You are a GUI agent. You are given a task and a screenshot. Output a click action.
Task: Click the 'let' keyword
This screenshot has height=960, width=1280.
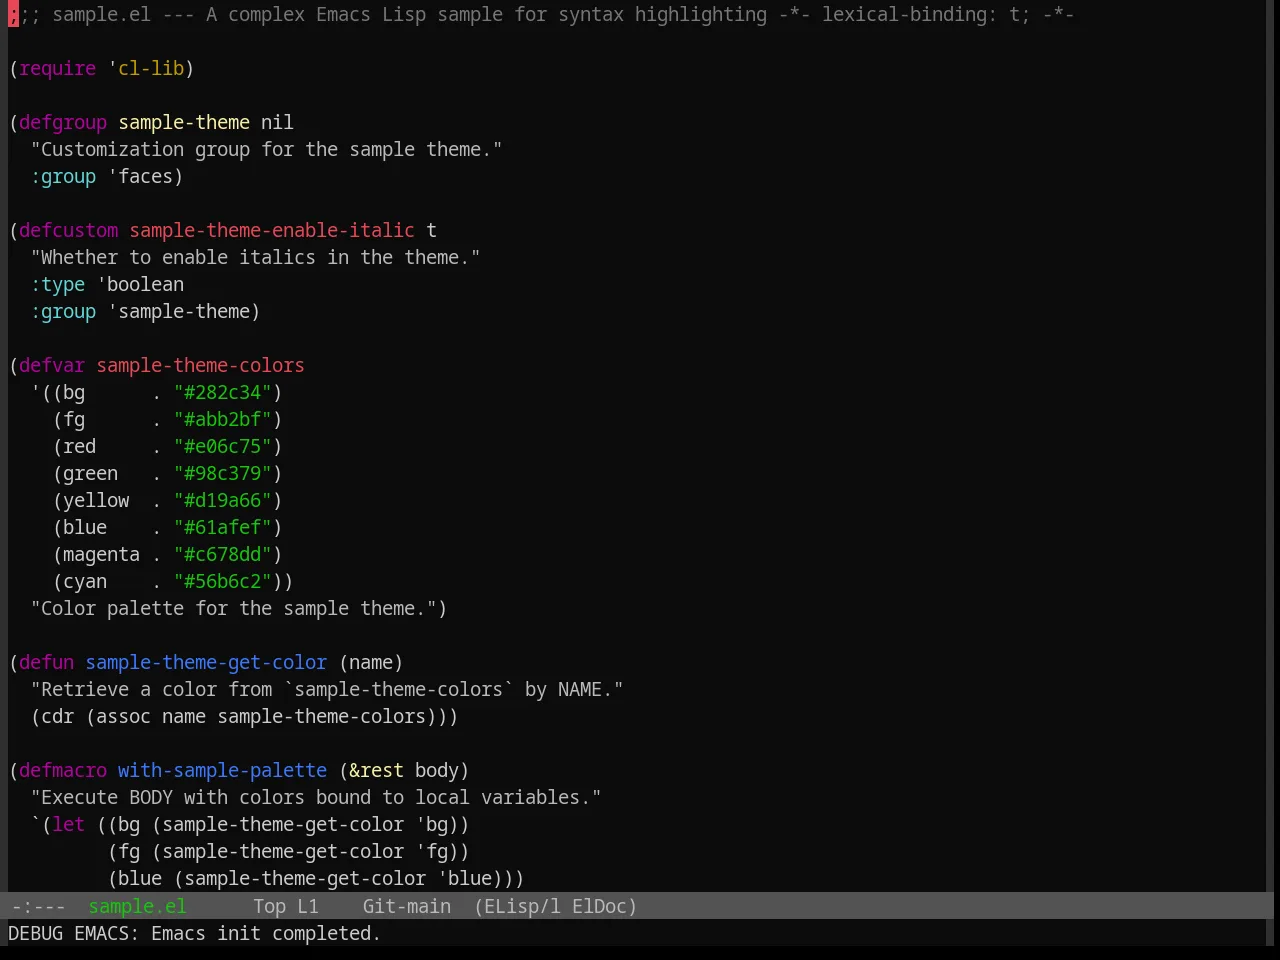coord(68,824)
